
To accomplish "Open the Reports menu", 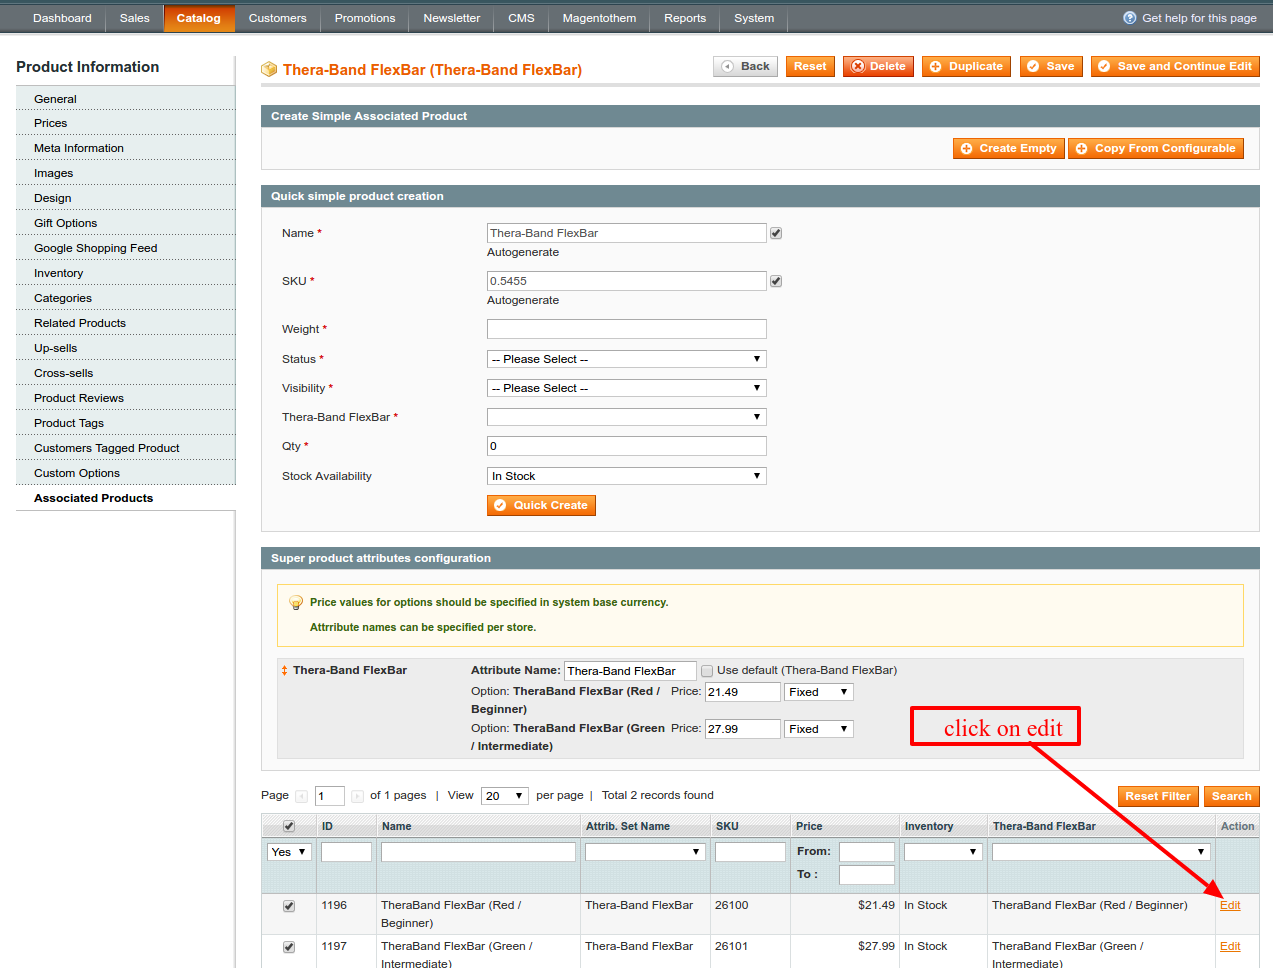I will point(685,18).
